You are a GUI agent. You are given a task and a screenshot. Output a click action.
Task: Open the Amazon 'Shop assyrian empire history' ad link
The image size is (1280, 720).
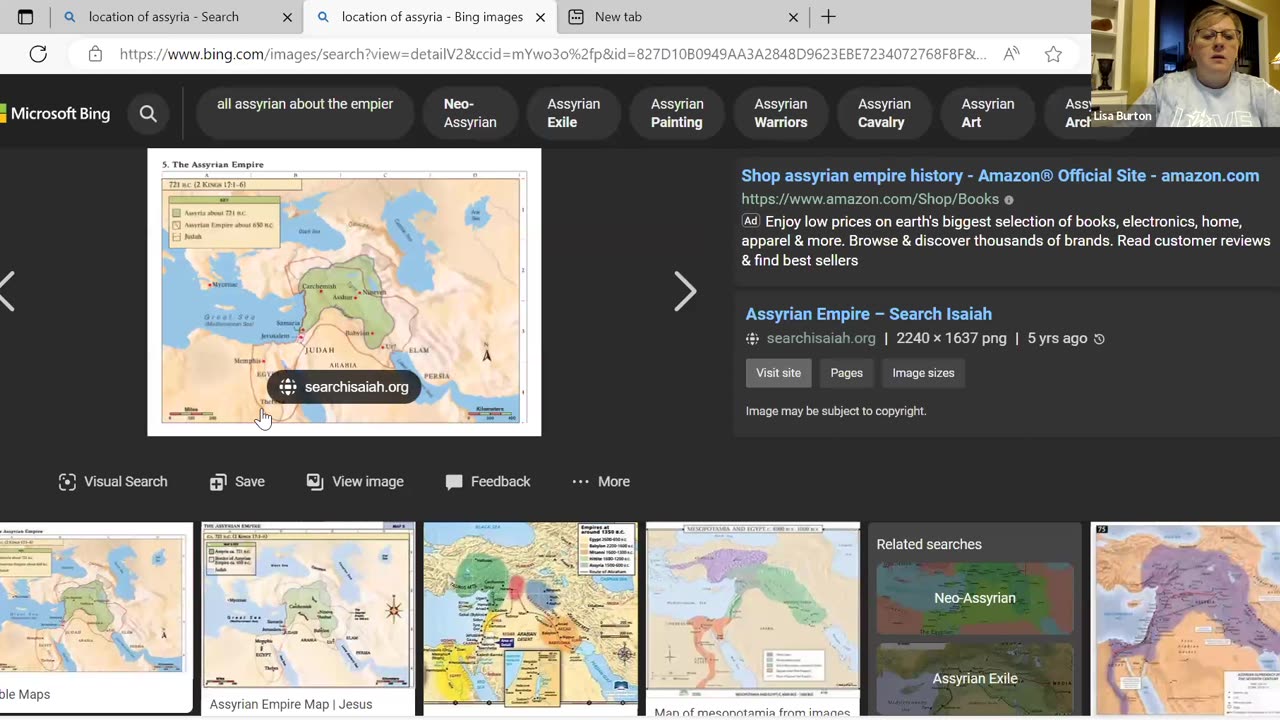(1000, 176)
